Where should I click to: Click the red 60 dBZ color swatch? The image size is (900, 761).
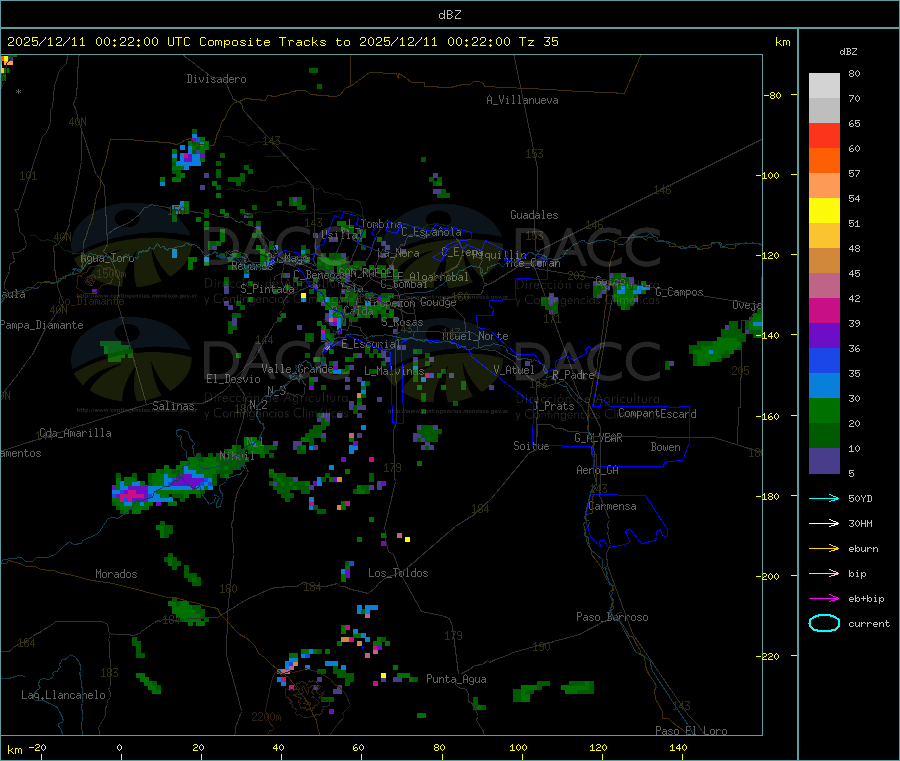[824, 135]
